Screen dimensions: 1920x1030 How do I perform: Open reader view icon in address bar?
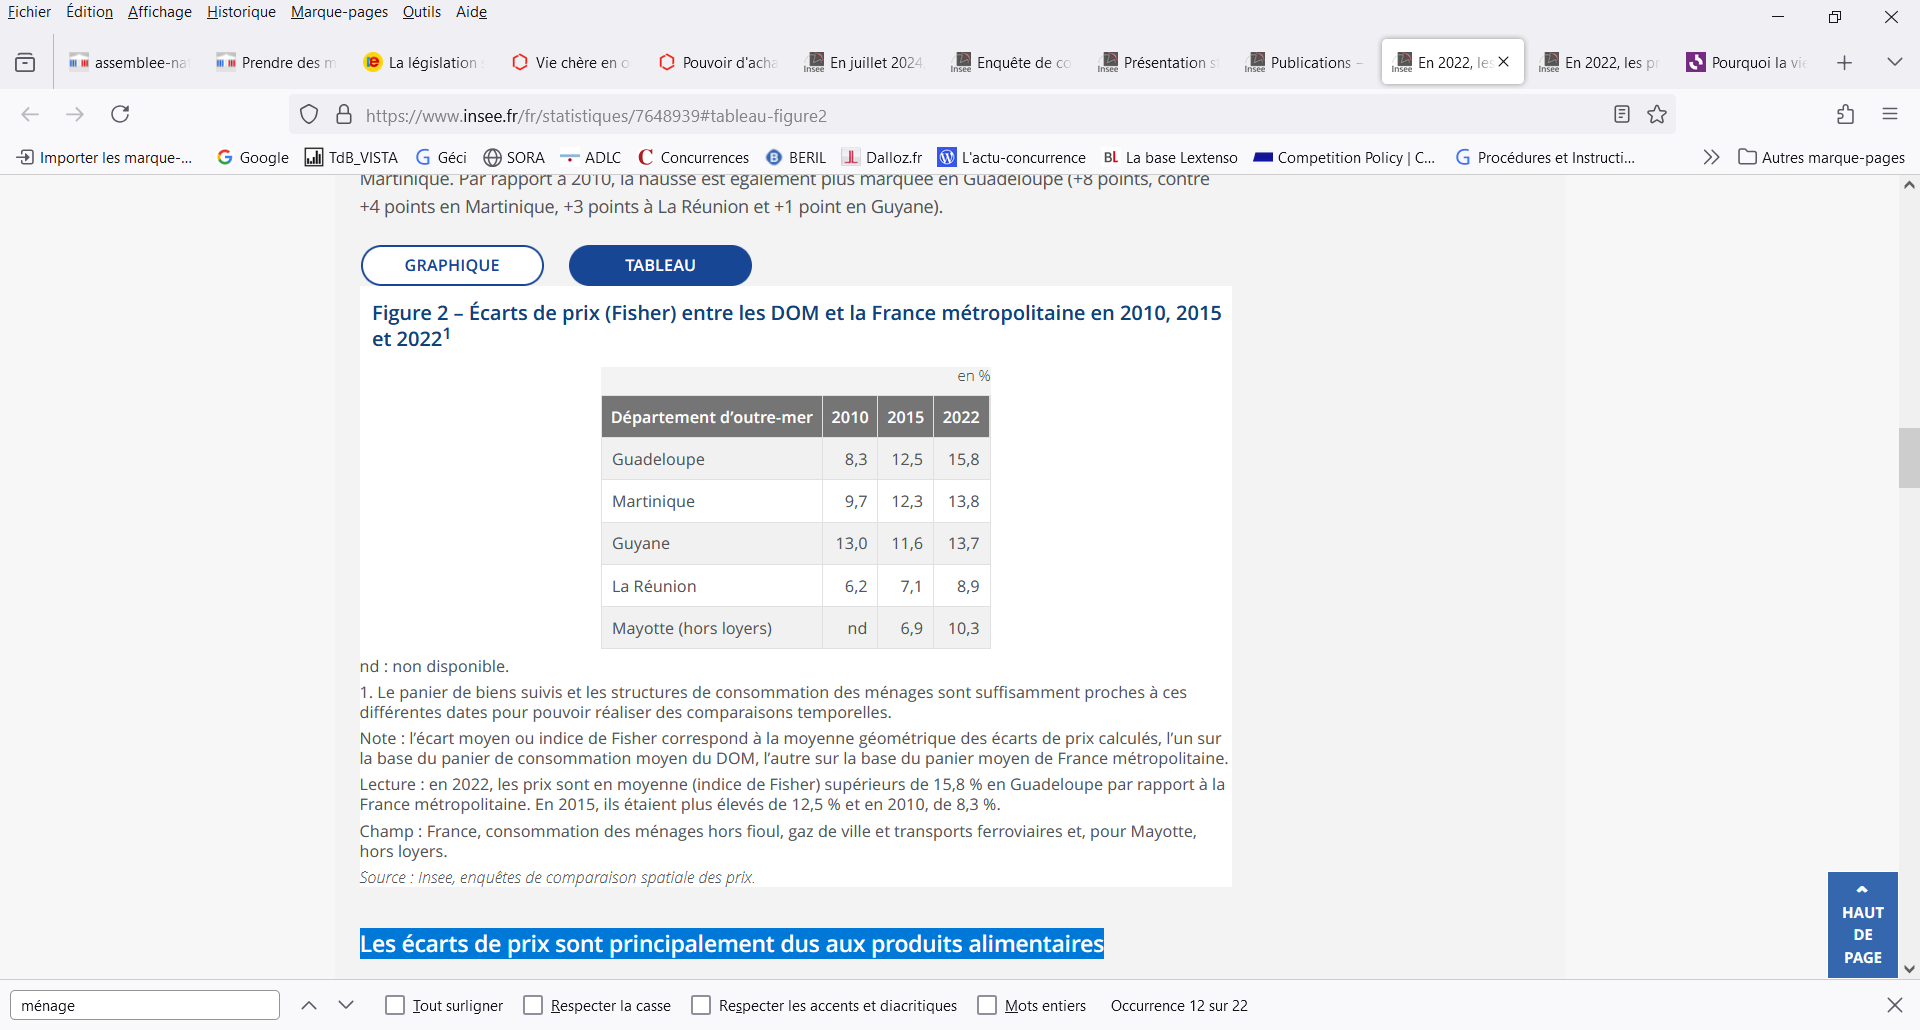pos(1622,114)
